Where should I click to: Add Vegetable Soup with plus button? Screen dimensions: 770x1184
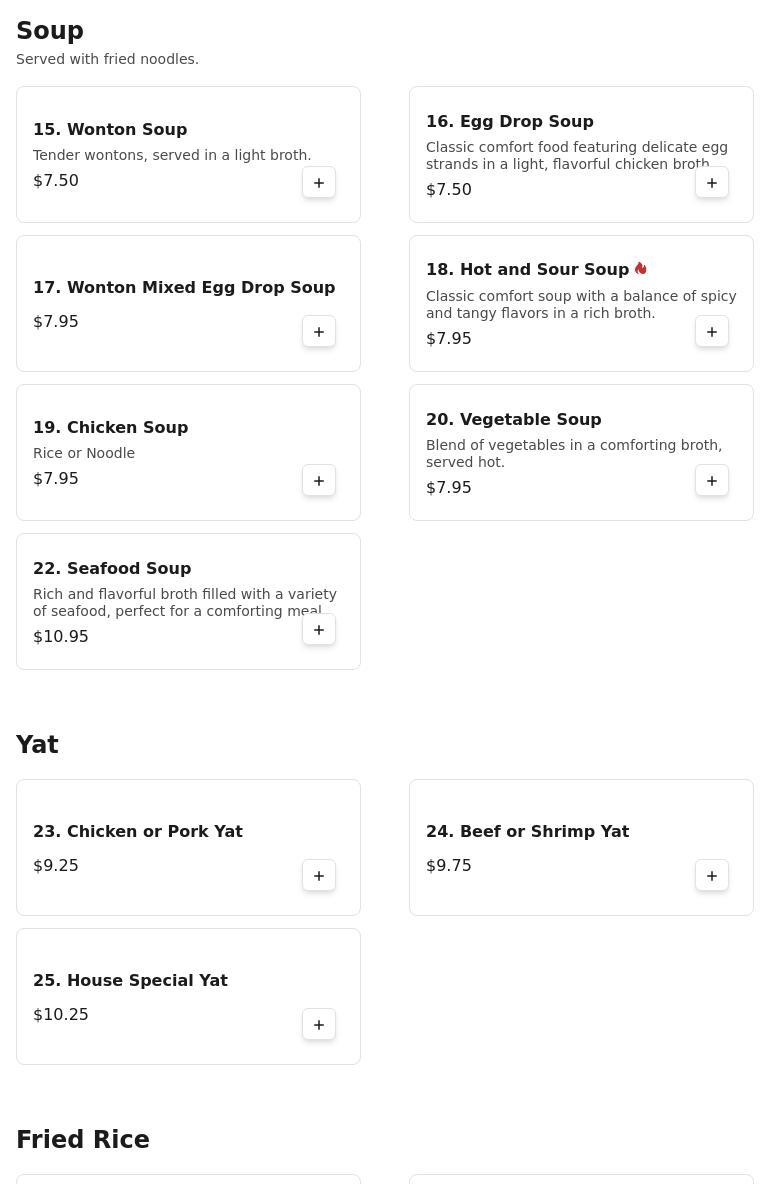(711, 480)
